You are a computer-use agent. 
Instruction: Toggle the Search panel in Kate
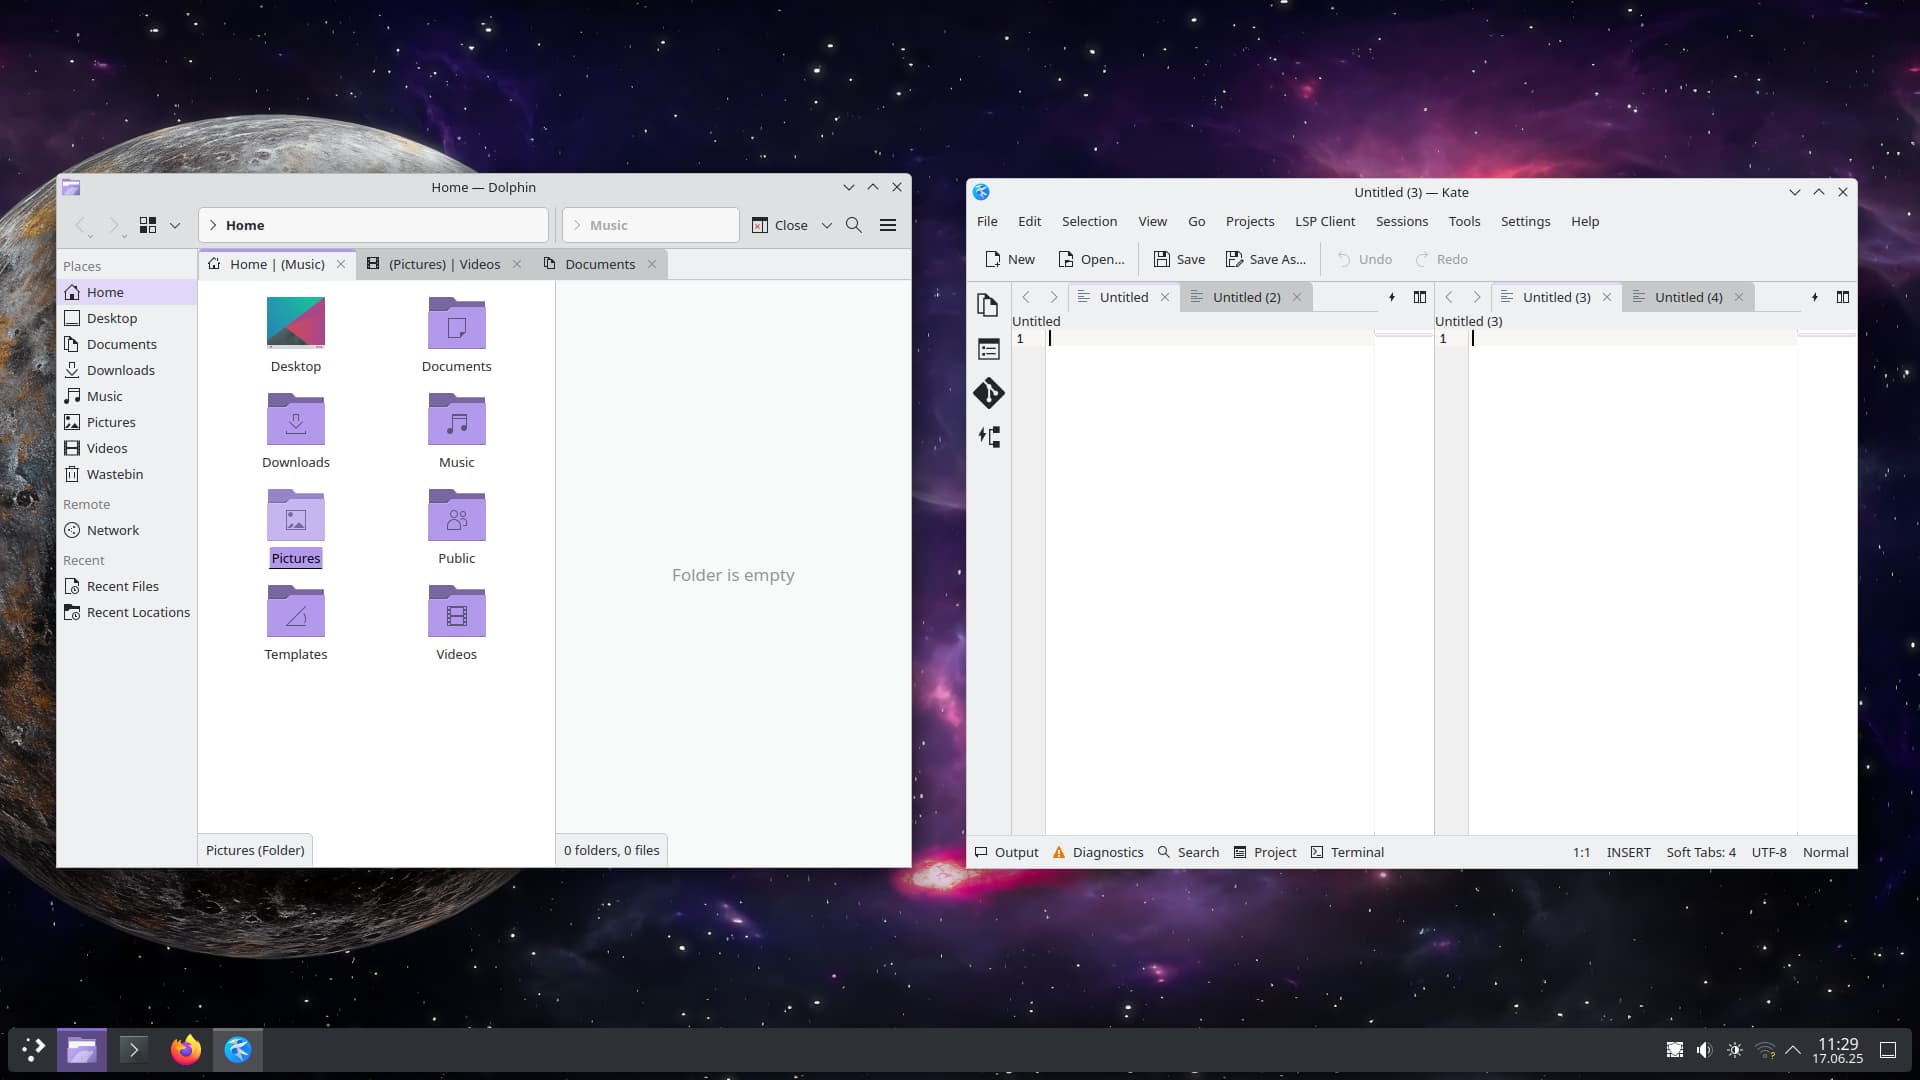click(1188, 852)
